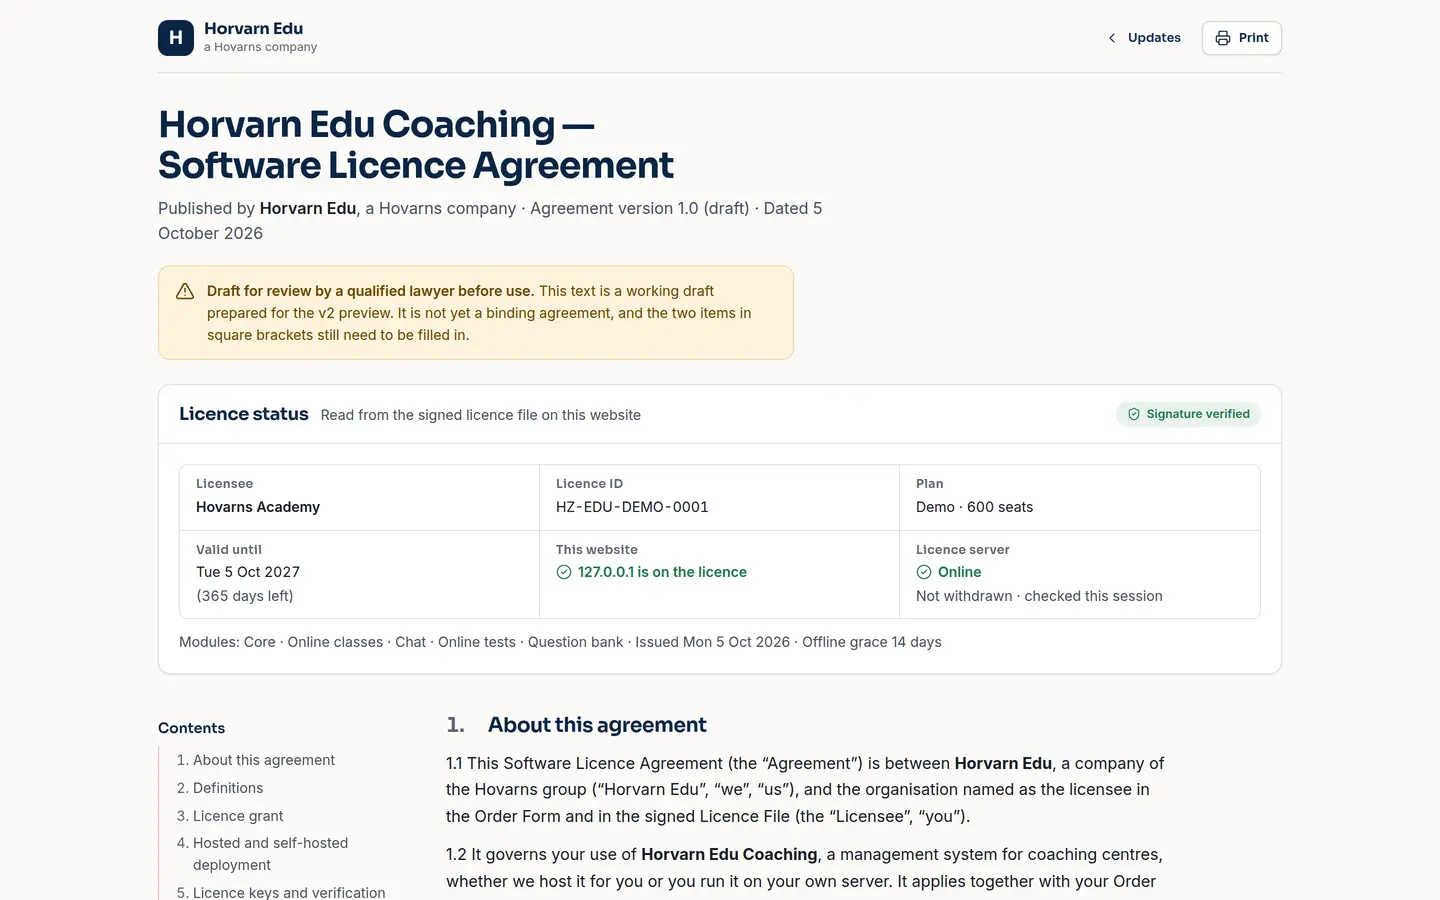Viewport: 1440px width, 900px height.
Task: Click 'Draft for review by a qualified lawyer' text
Action: [x=370, y=291]
